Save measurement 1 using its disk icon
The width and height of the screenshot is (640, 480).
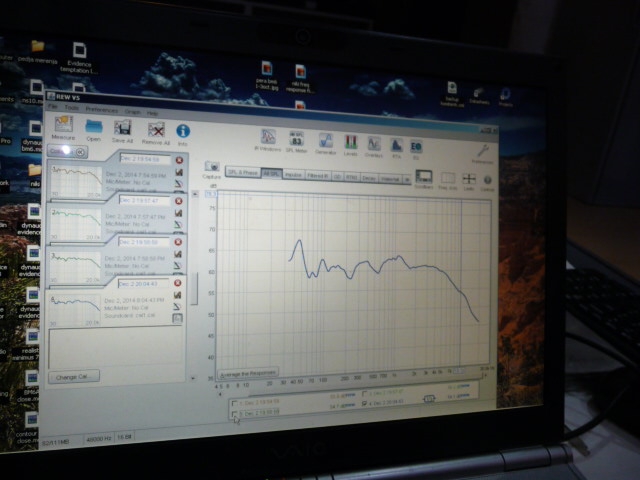click(x=179, y=172)
